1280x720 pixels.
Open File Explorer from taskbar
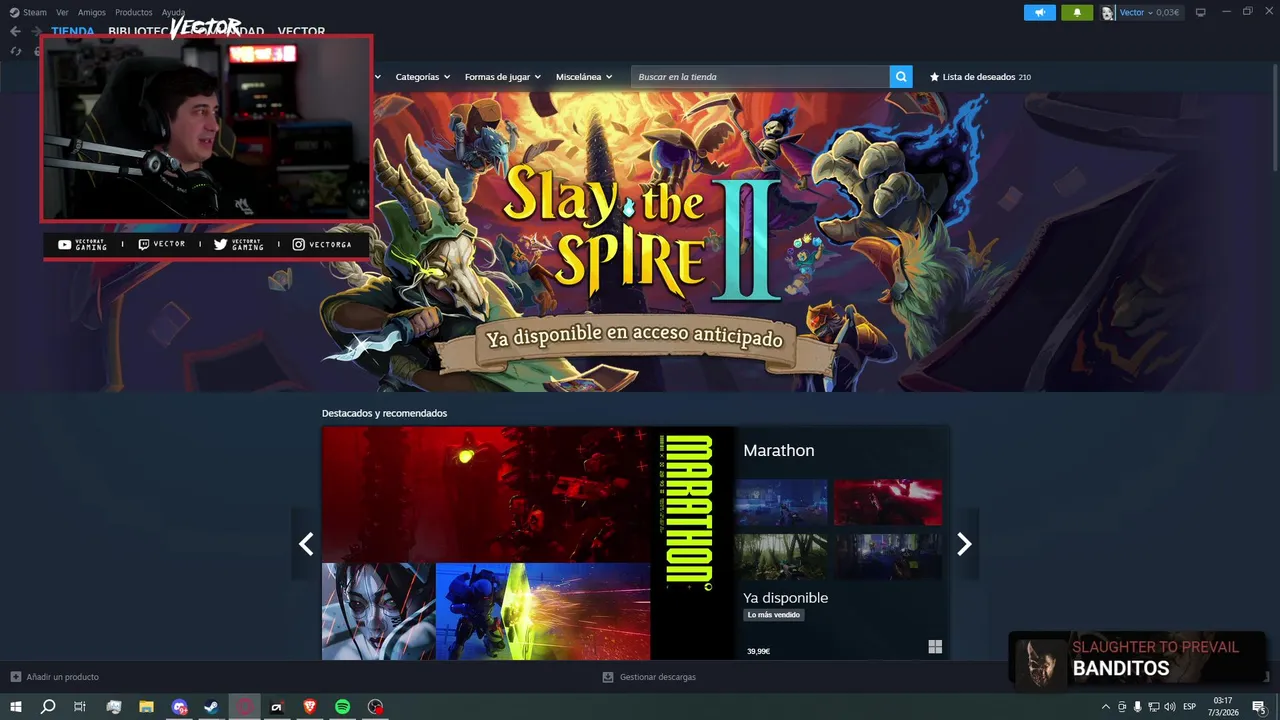tap(146, 707)
